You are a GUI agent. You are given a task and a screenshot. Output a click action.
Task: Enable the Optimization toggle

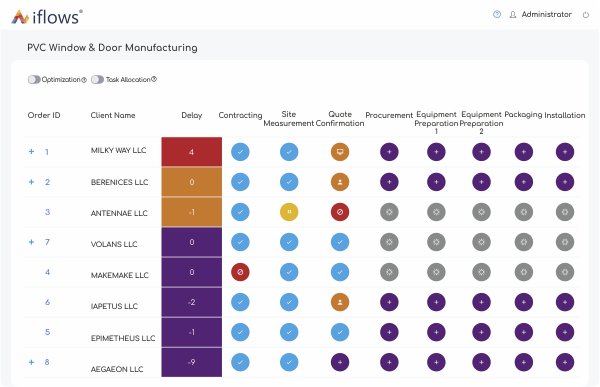point(34,79)
